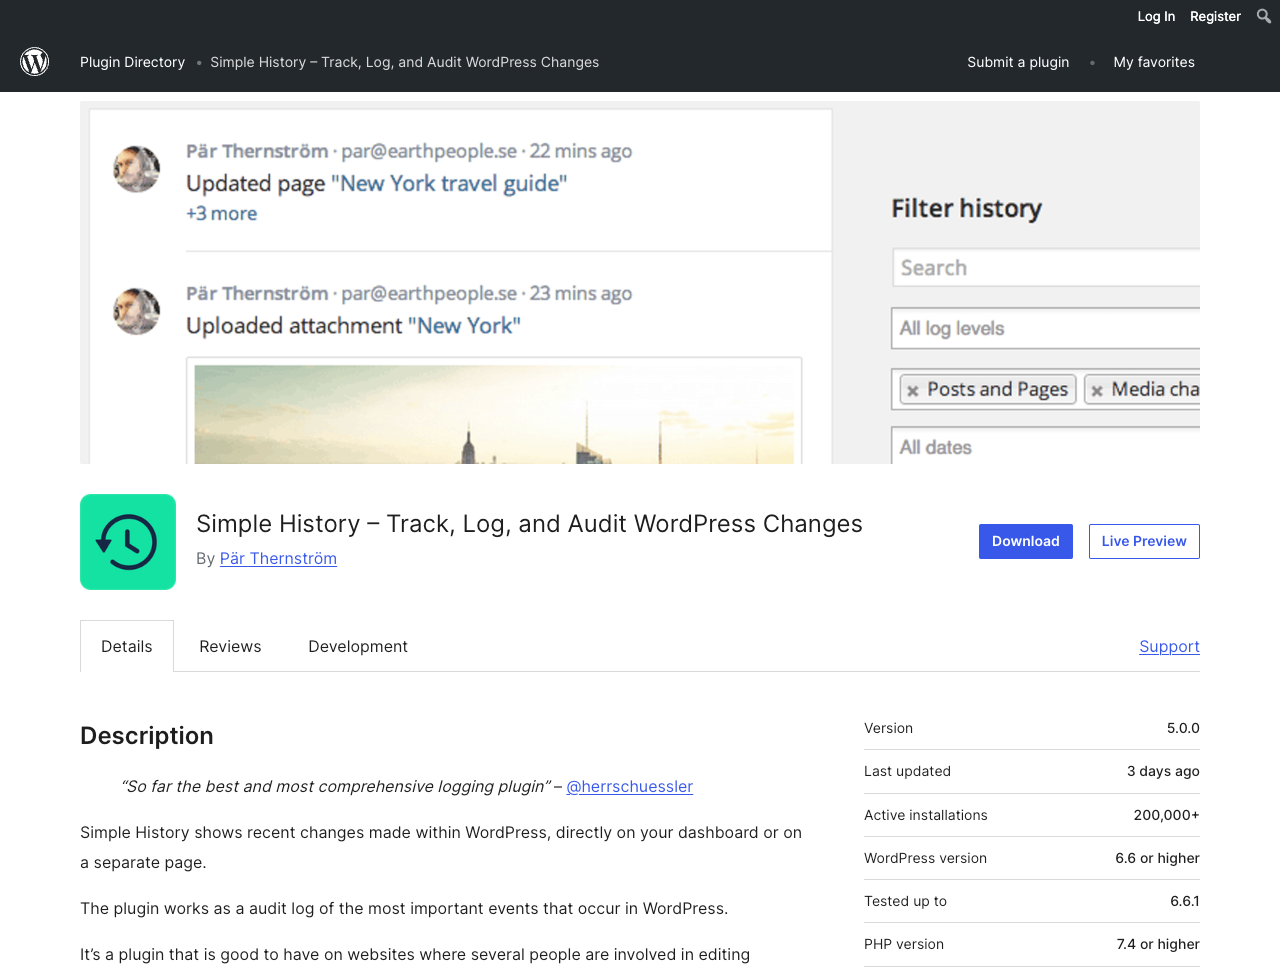Open Submit a plugin link

coord(1018,62)
